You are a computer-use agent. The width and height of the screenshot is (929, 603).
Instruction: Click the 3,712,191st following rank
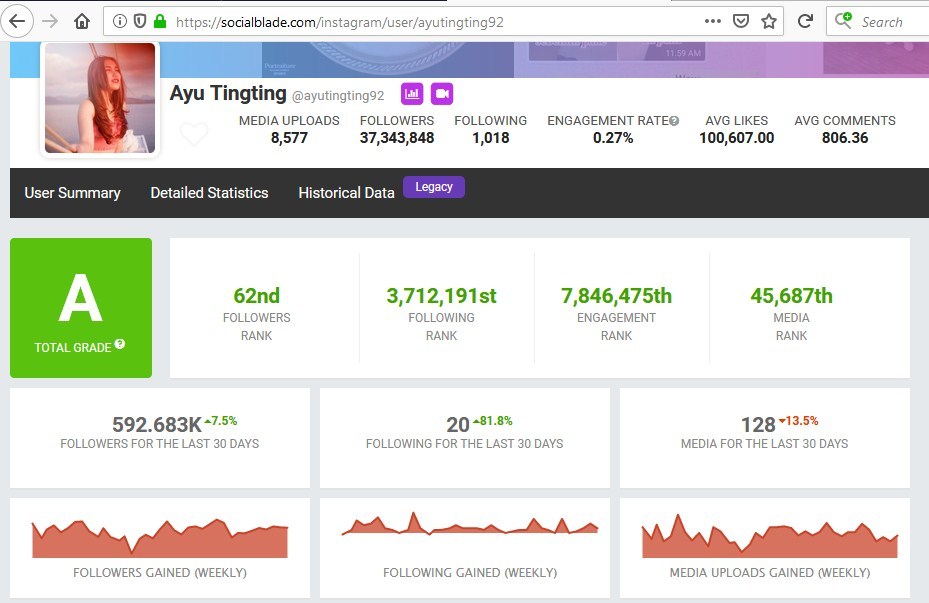(441, 296)
